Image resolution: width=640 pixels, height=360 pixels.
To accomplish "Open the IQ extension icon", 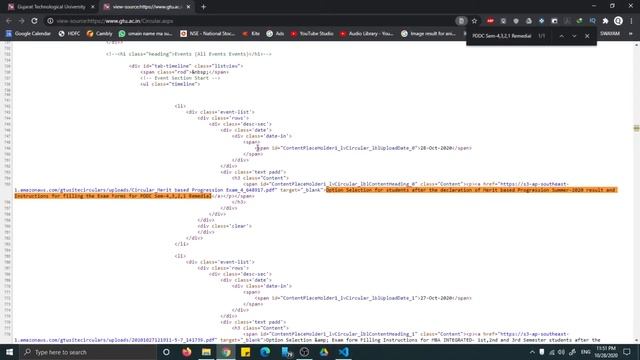I will pyautogui.click(x=592, y=21).
